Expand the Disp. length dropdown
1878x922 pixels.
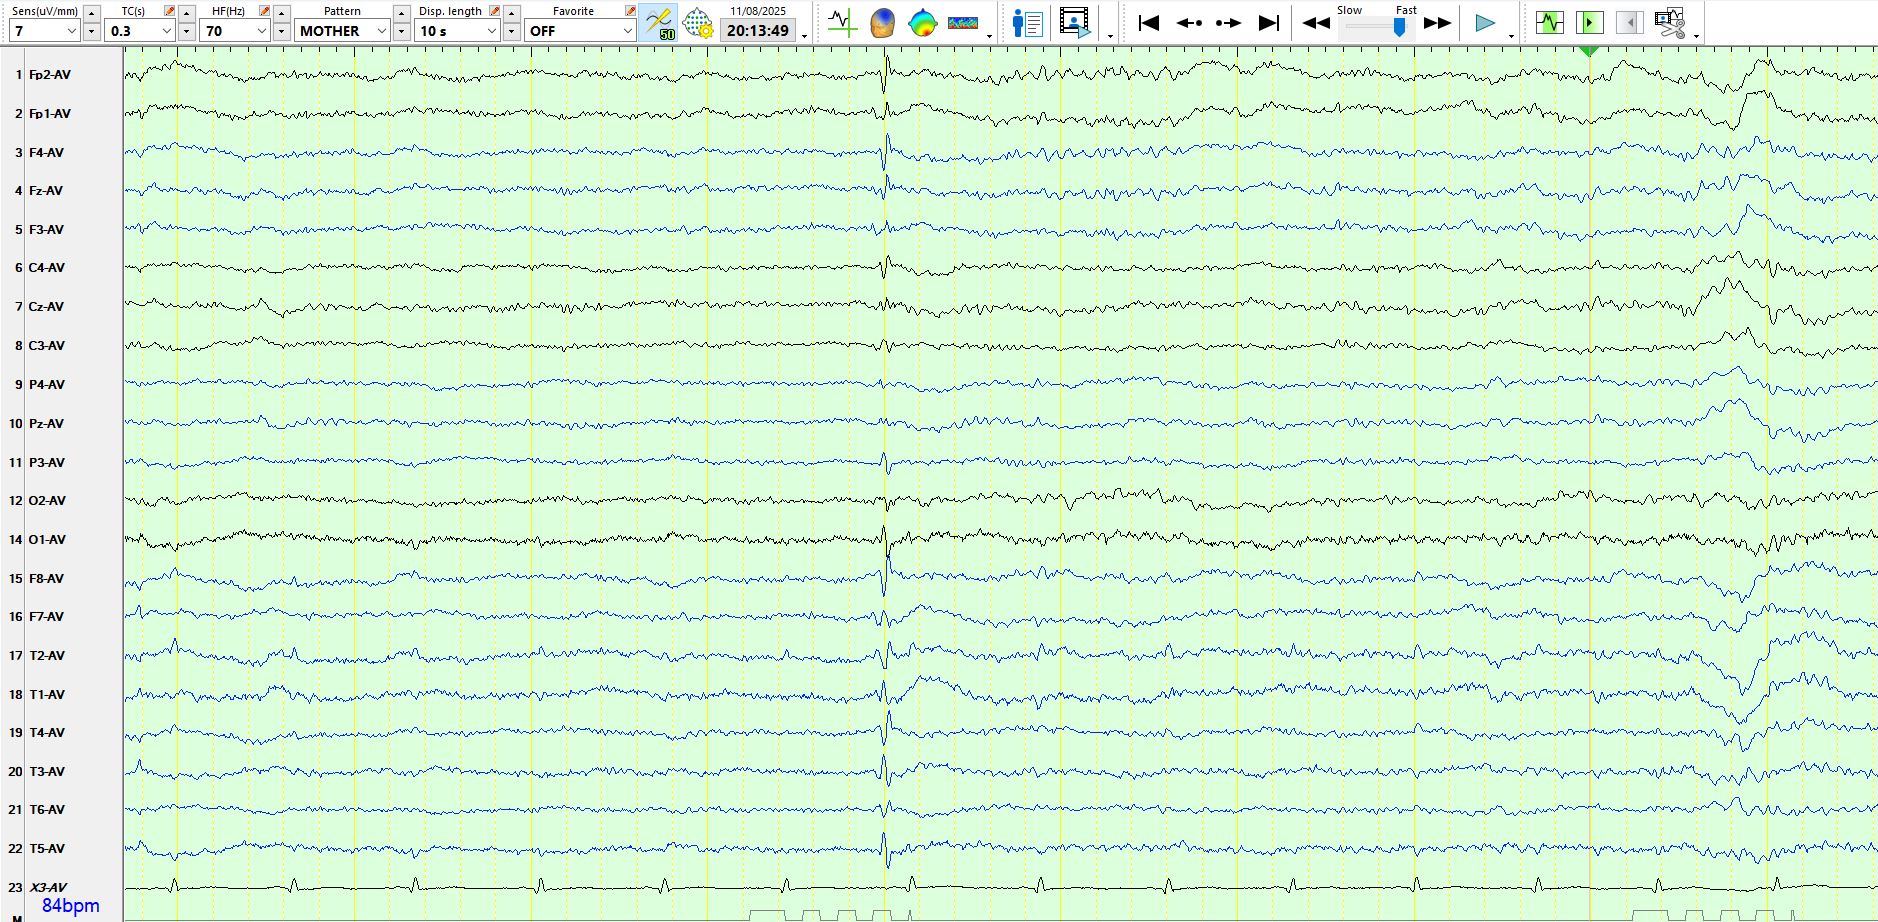[x=491, y=31]
